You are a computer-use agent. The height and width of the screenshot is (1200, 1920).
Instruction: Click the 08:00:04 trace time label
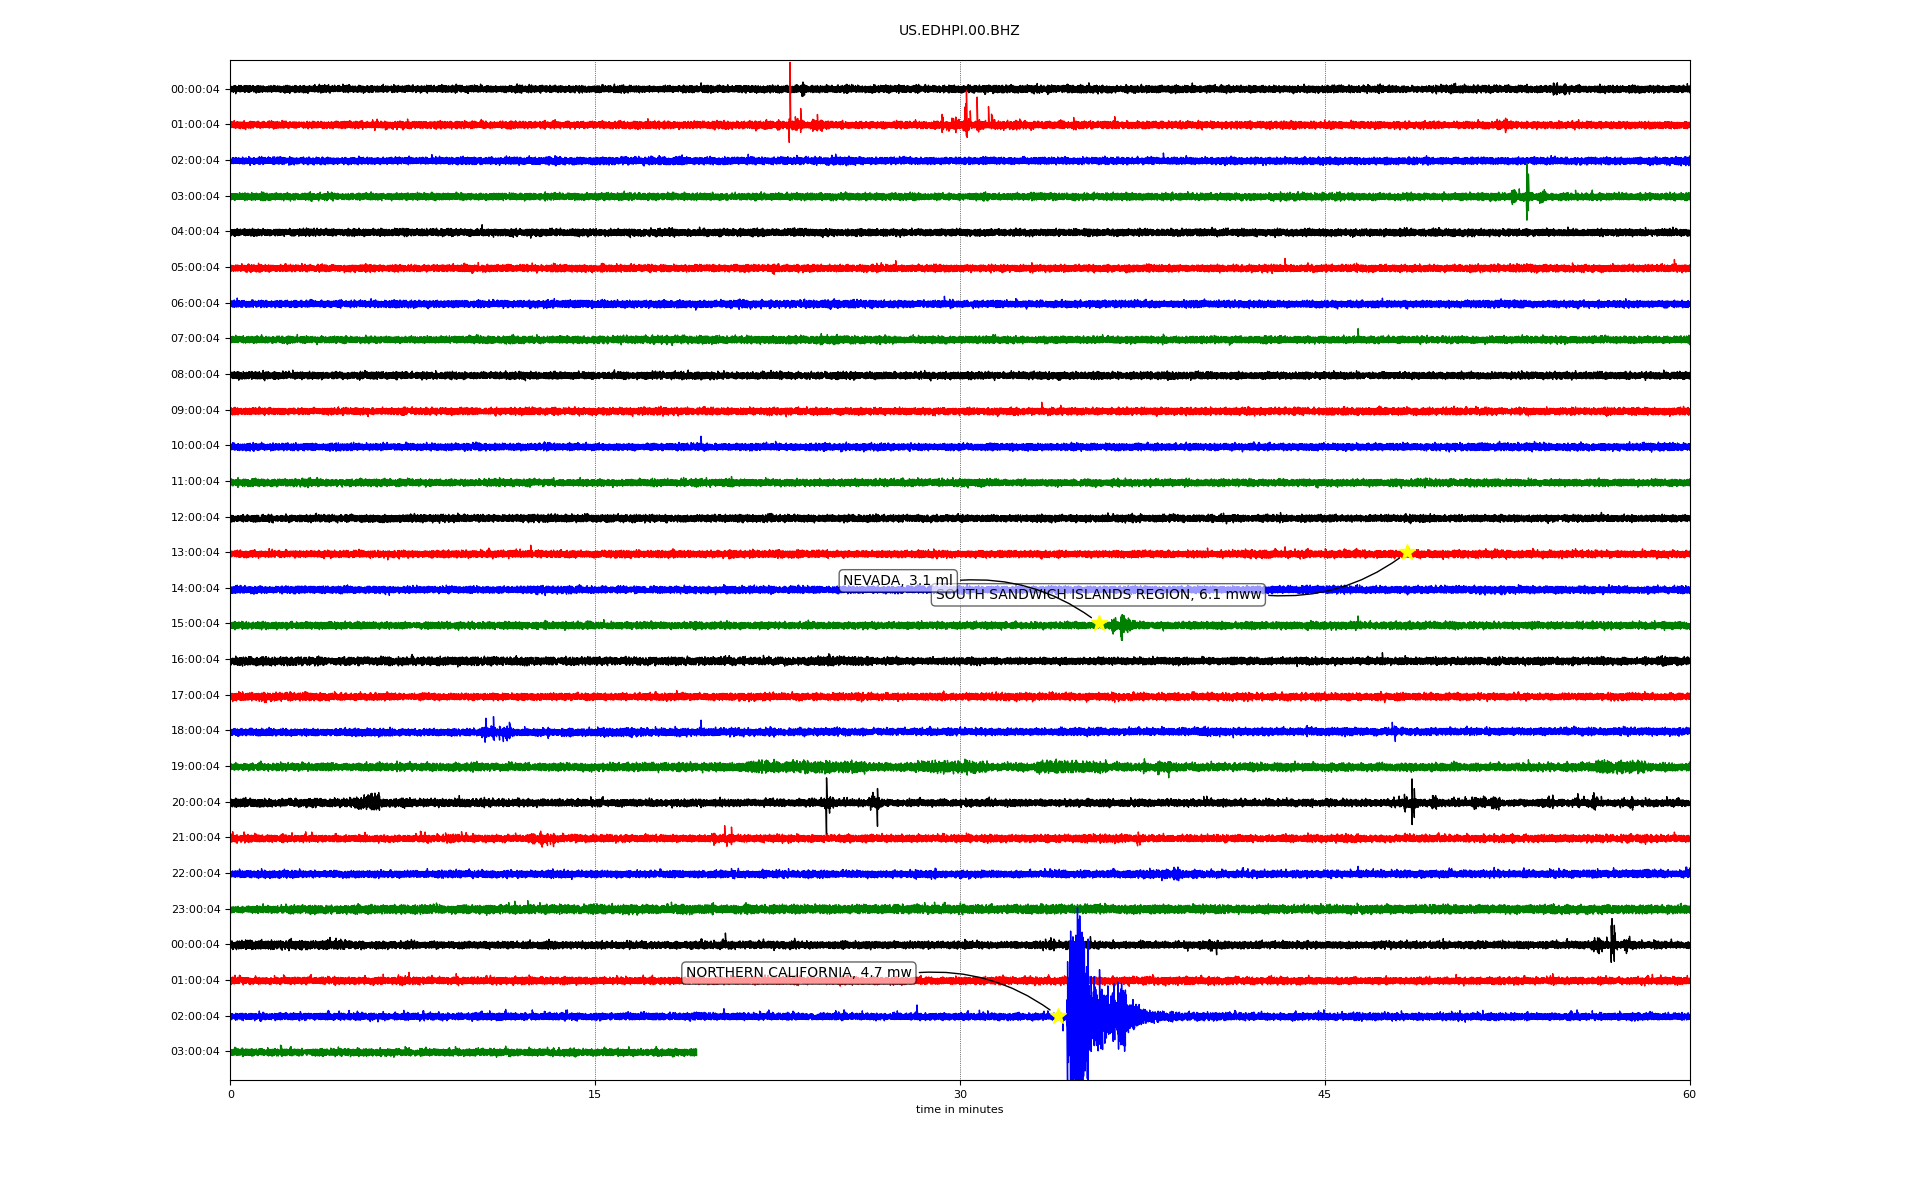pos(195,375)
